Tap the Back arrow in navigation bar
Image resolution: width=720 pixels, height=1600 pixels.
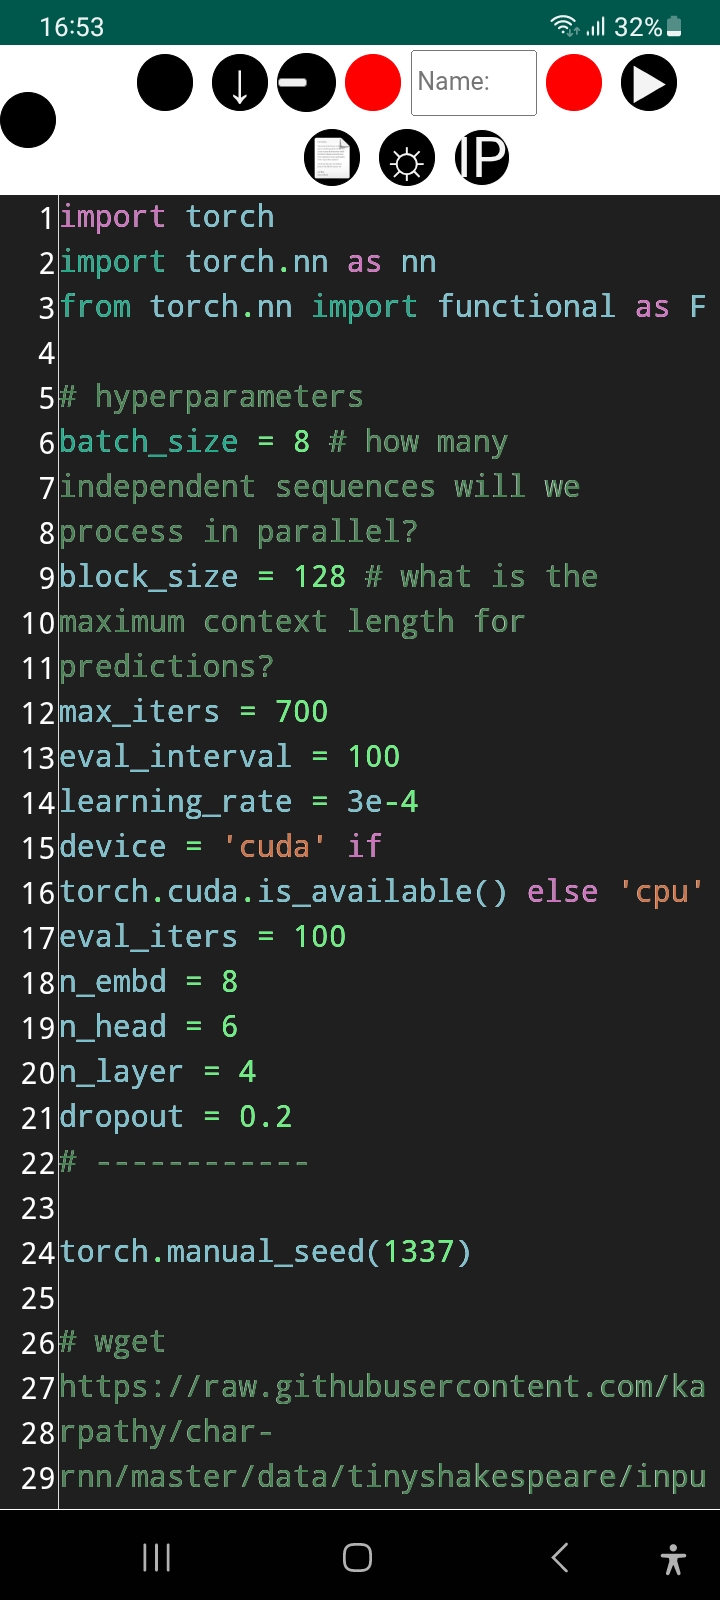(560, 1556)
